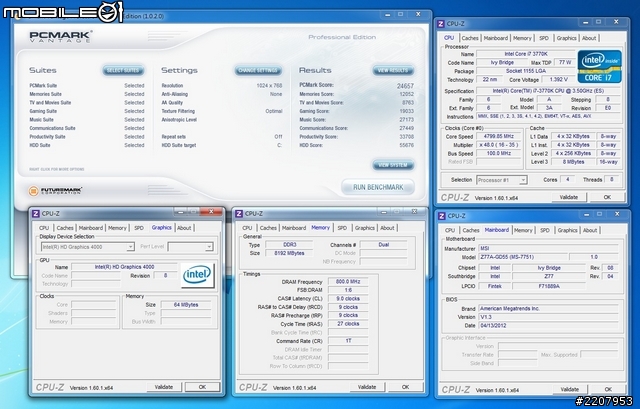Click OK in the Mainboard window

tap(608, 389)
